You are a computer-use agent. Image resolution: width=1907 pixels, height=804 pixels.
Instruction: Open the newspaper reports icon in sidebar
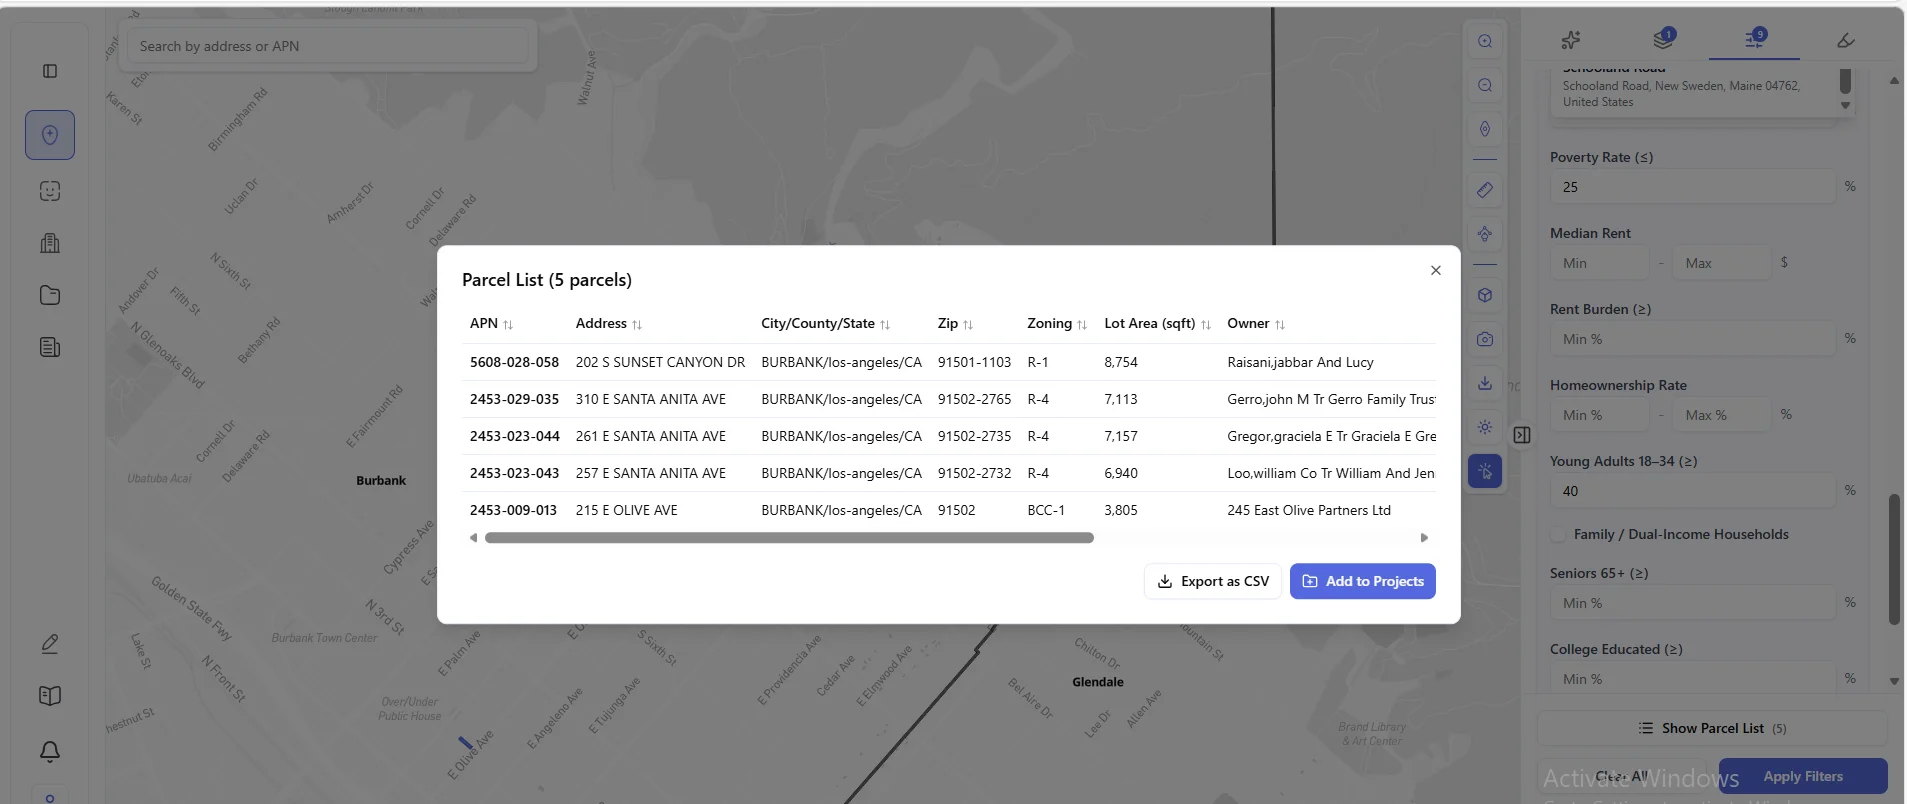point(50,347)
